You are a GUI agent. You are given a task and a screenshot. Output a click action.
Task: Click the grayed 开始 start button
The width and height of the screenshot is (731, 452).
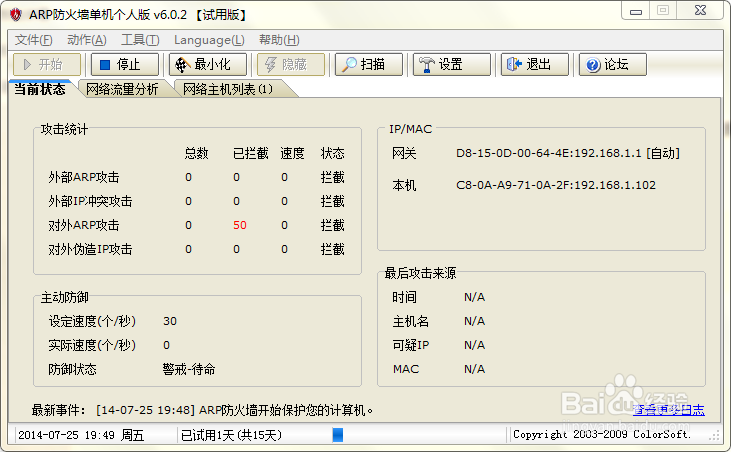pyautogui.click(x=47, y=64)
